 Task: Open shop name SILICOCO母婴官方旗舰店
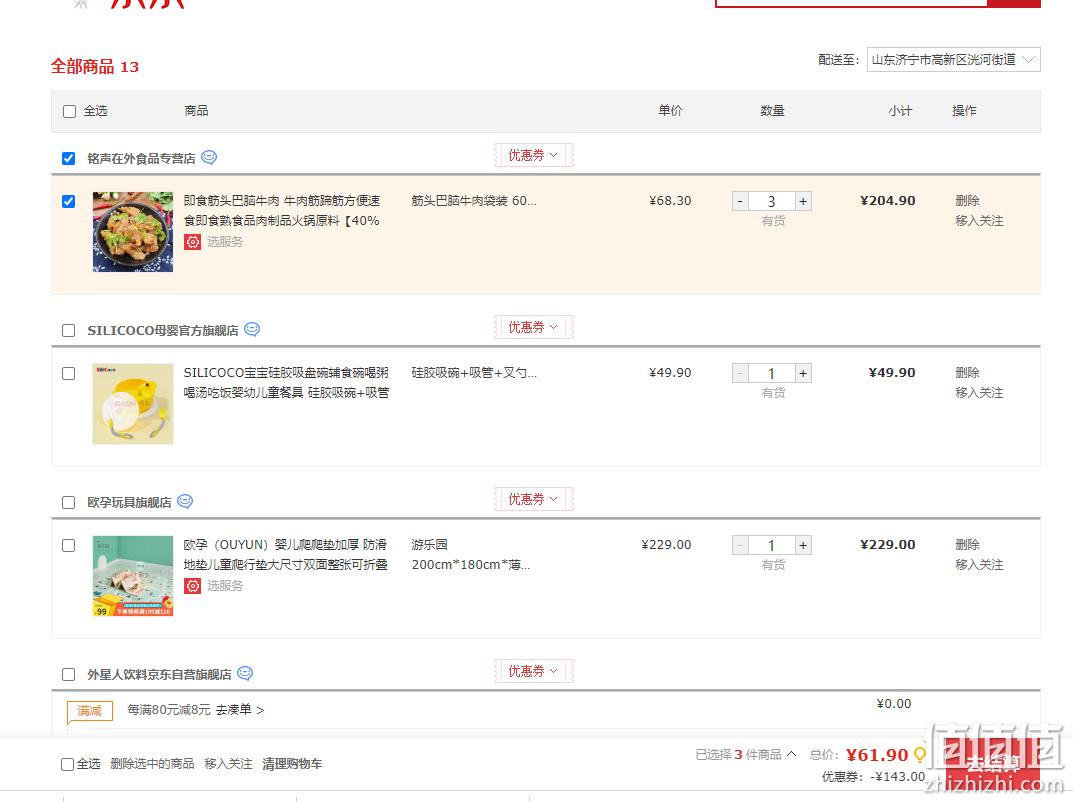(x=163, y=331)
